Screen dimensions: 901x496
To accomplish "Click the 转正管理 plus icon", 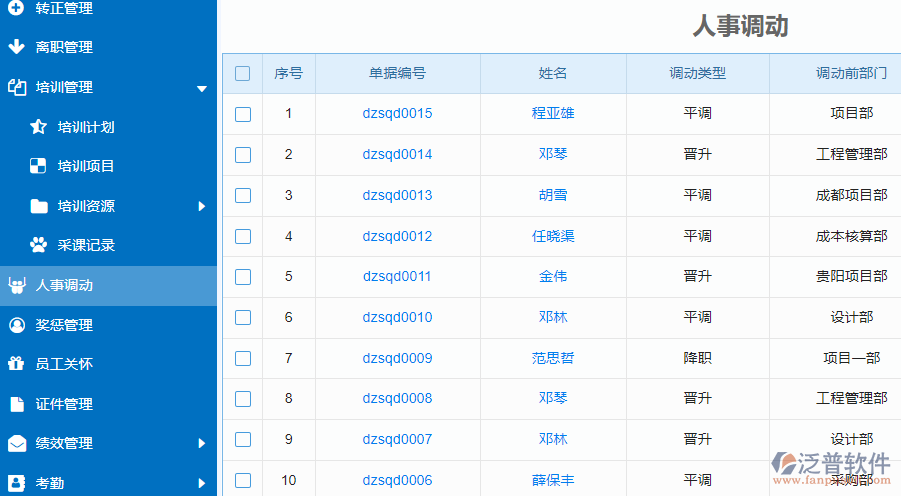I will tap(16, 8).
